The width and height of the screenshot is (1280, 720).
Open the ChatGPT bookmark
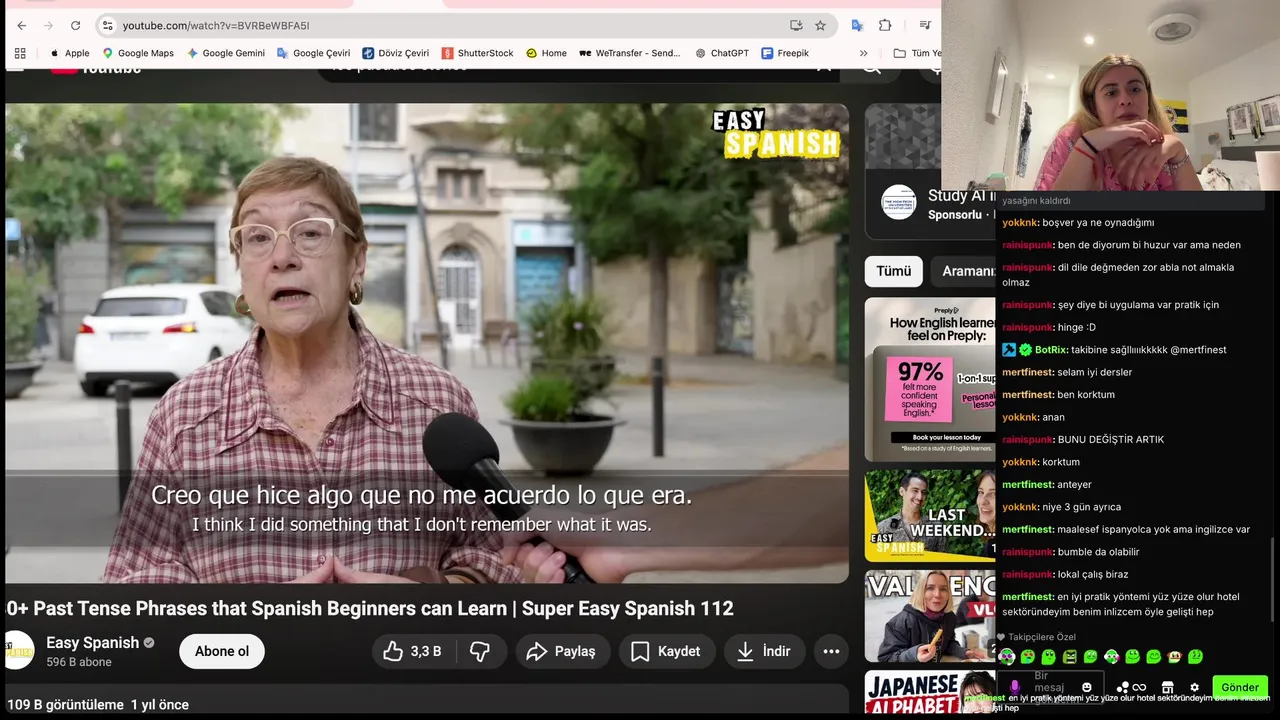pyautogui.click(x=722, y=53)
